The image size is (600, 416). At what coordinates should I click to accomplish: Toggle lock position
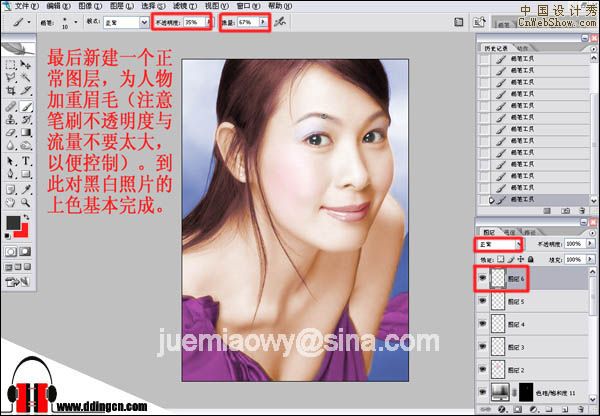tap(520, 259)
